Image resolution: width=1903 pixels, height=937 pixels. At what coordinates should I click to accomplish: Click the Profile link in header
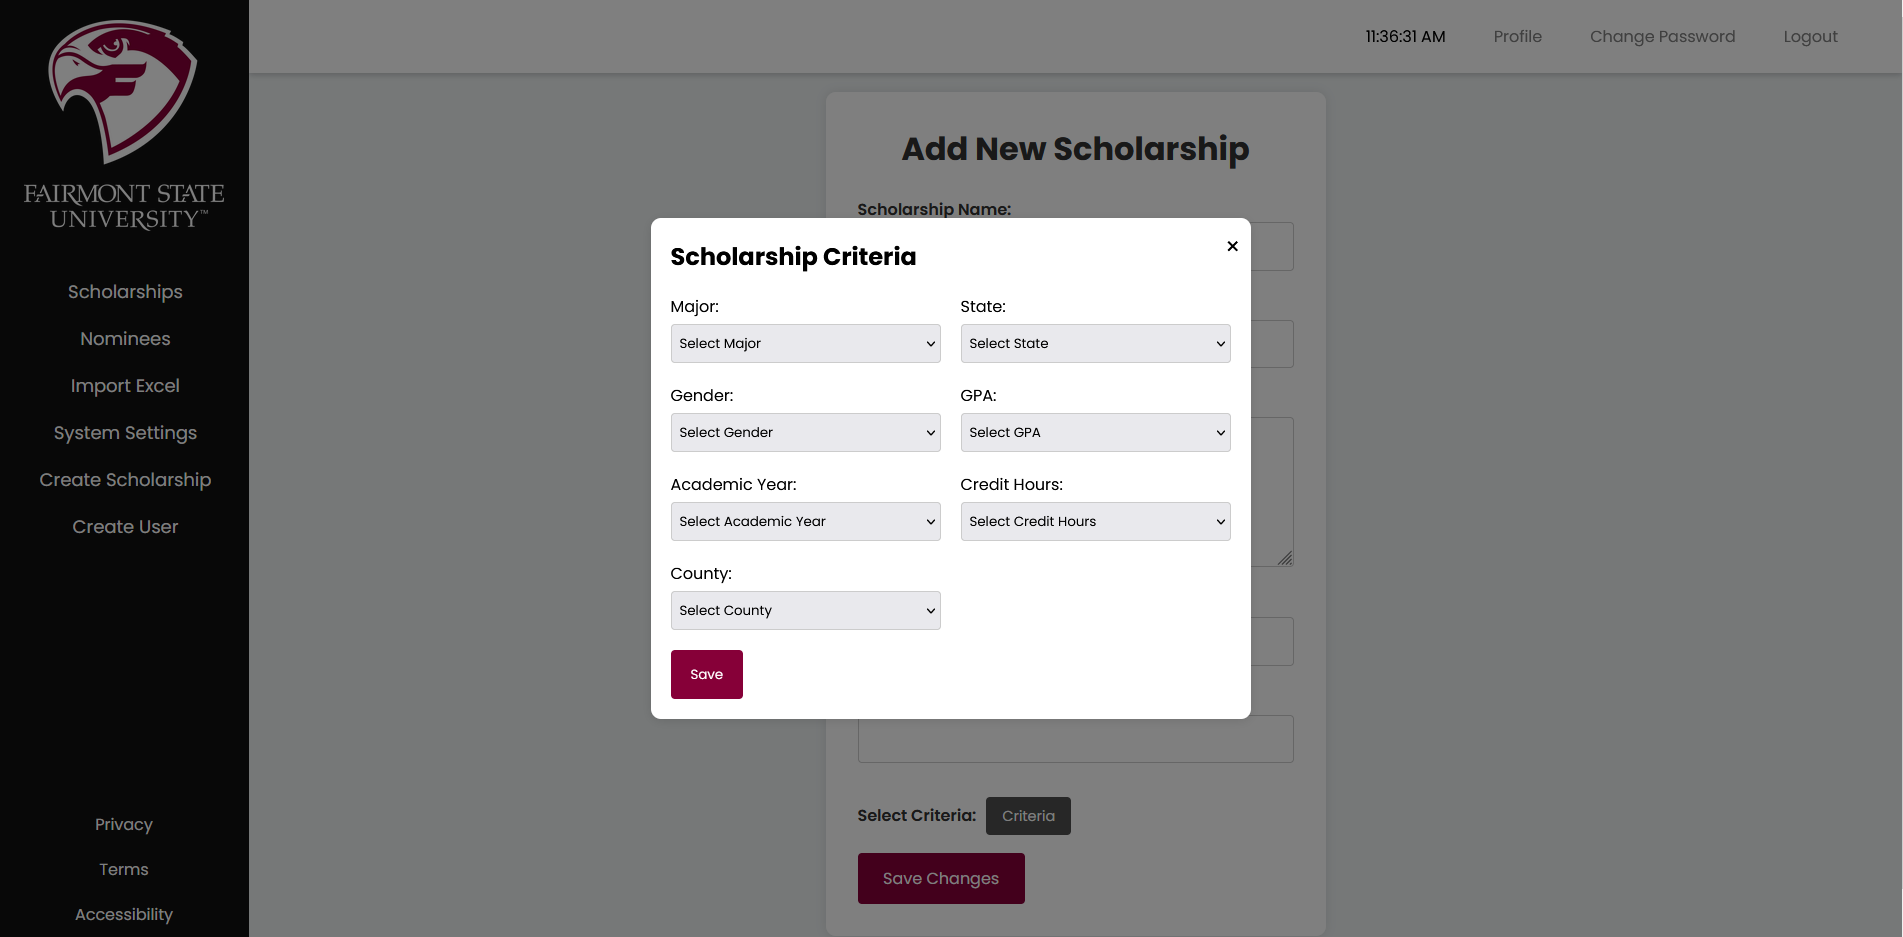click(1517, 36)
